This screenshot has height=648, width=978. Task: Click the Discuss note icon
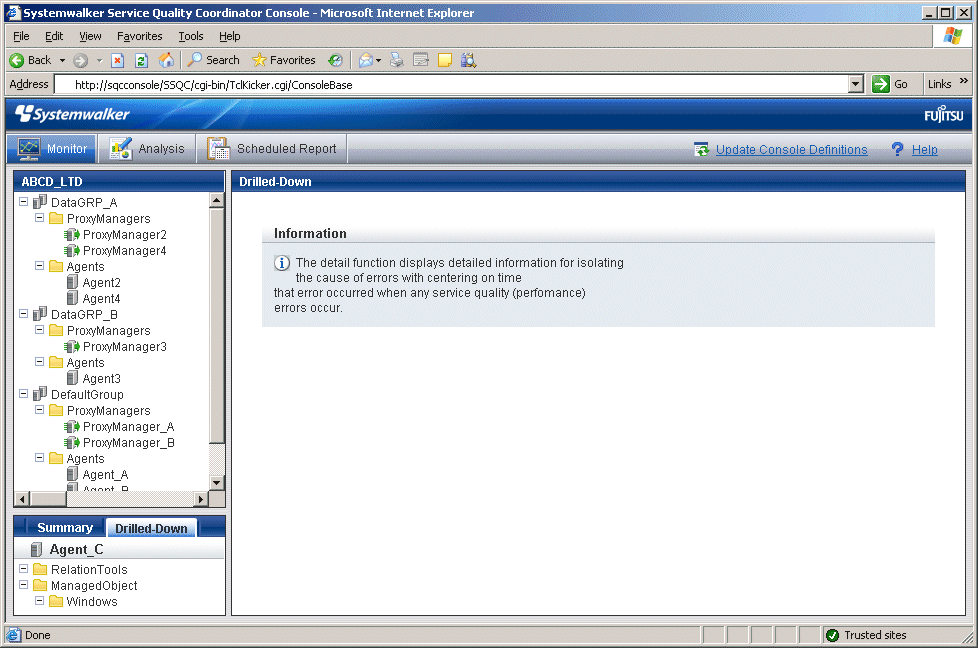[x=445, y=60]
